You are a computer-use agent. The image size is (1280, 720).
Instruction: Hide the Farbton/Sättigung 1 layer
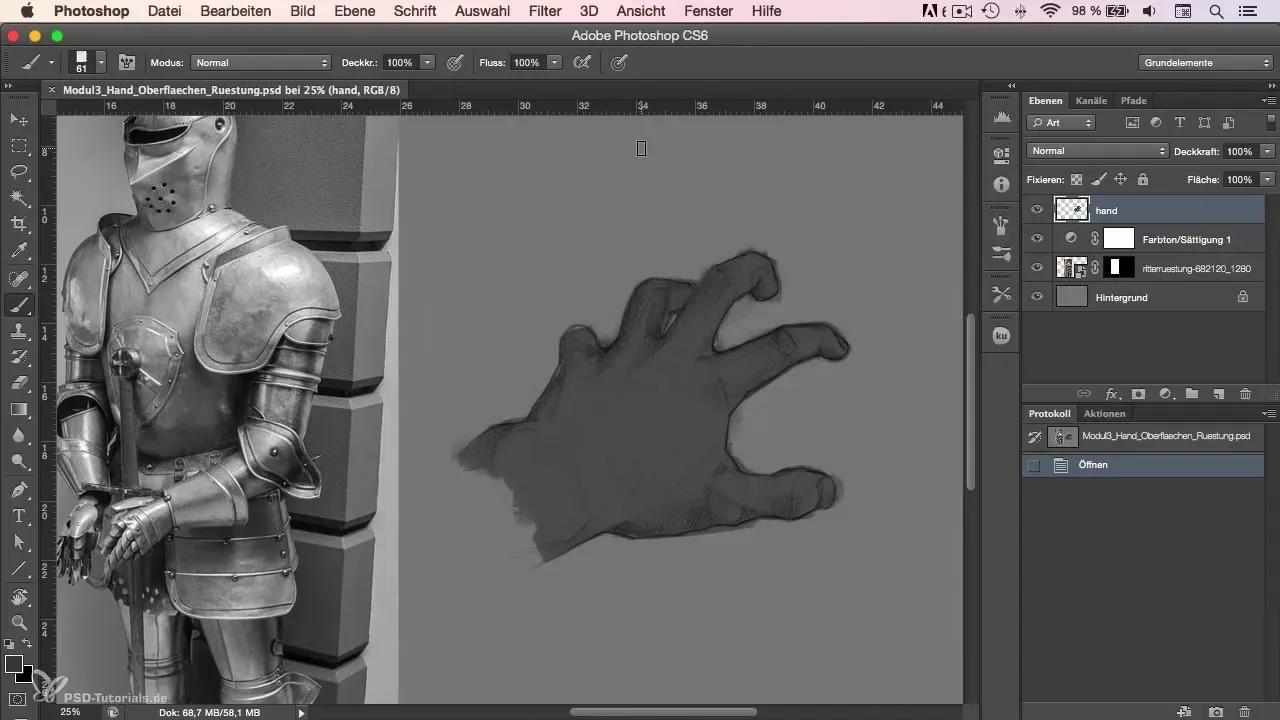pyautogui.click(x=1037, y=239)
